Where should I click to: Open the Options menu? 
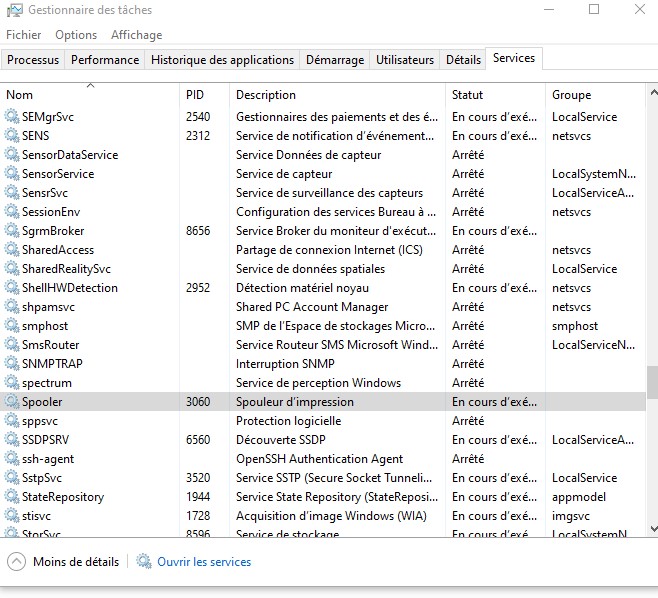tap(76, 35)
